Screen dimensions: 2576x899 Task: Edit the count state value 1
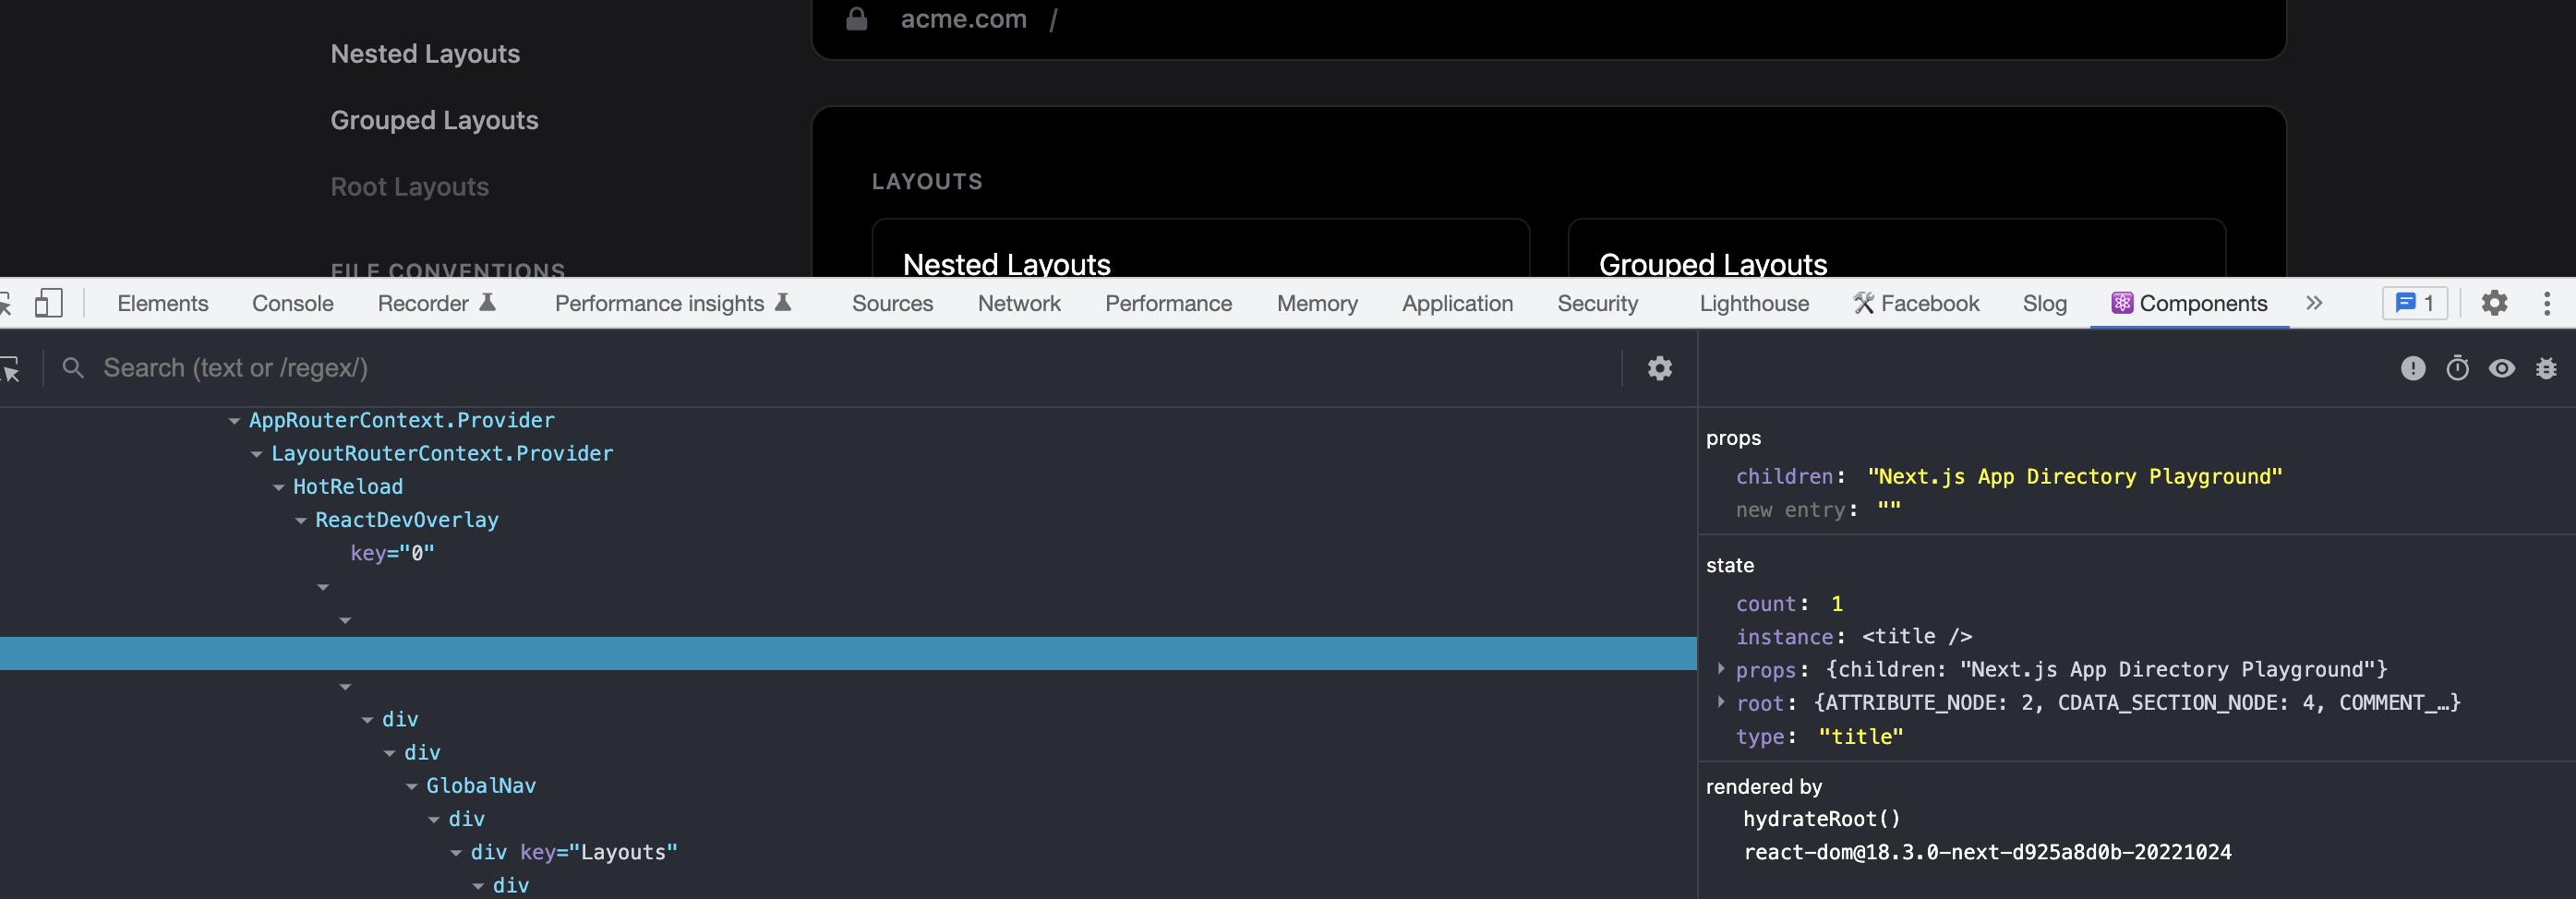(x=1837, y=603)
